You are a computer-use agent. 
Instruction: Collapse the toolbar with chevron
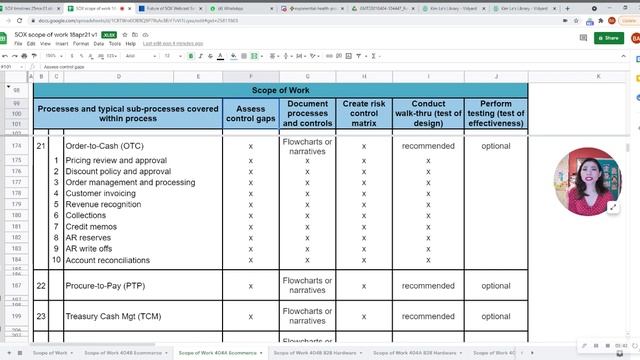[623, 56]
